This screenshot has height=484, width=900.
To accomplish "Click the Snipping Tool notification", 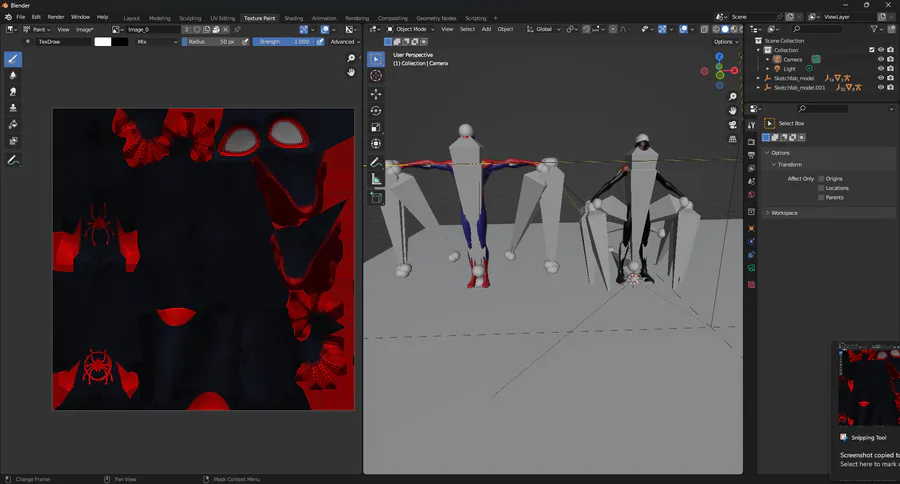I will [865, 410].
